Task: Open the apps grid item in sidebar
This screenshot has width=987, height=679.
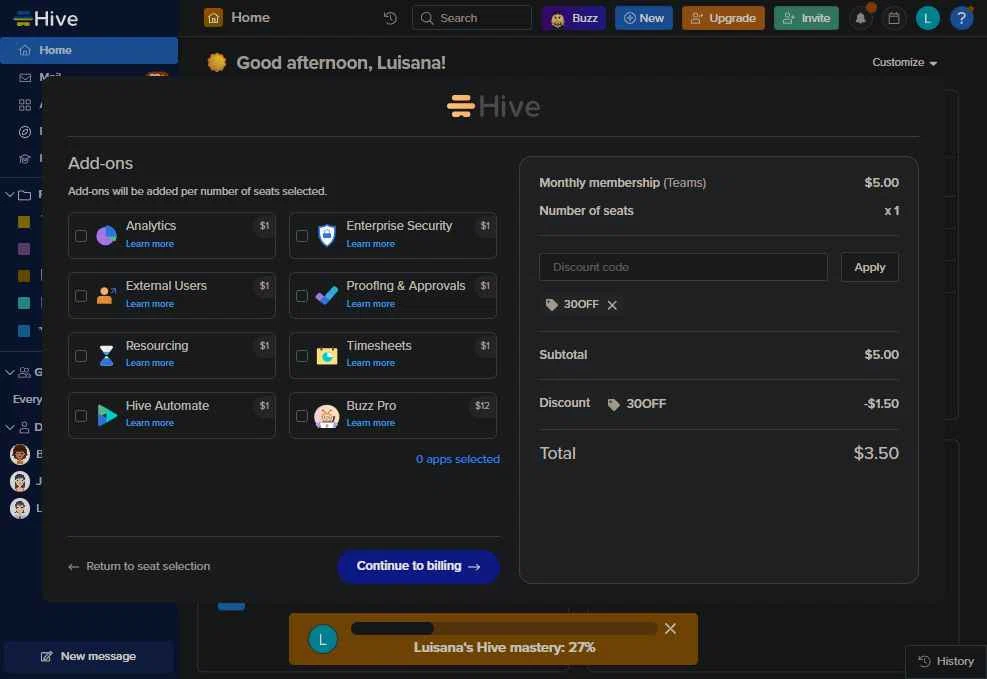Action: point(25,105)
